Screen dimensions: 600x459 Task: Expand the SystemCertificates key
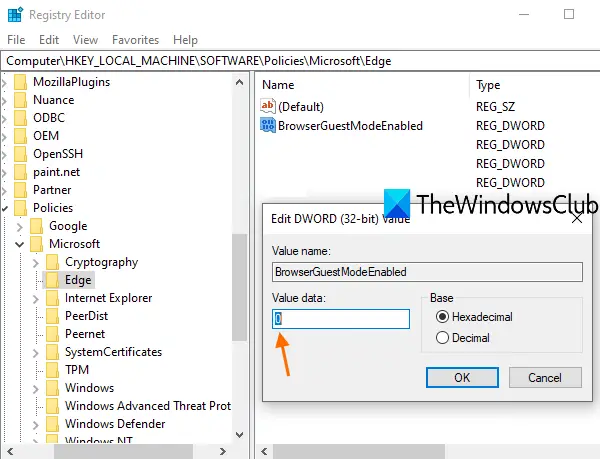[36, 352]
